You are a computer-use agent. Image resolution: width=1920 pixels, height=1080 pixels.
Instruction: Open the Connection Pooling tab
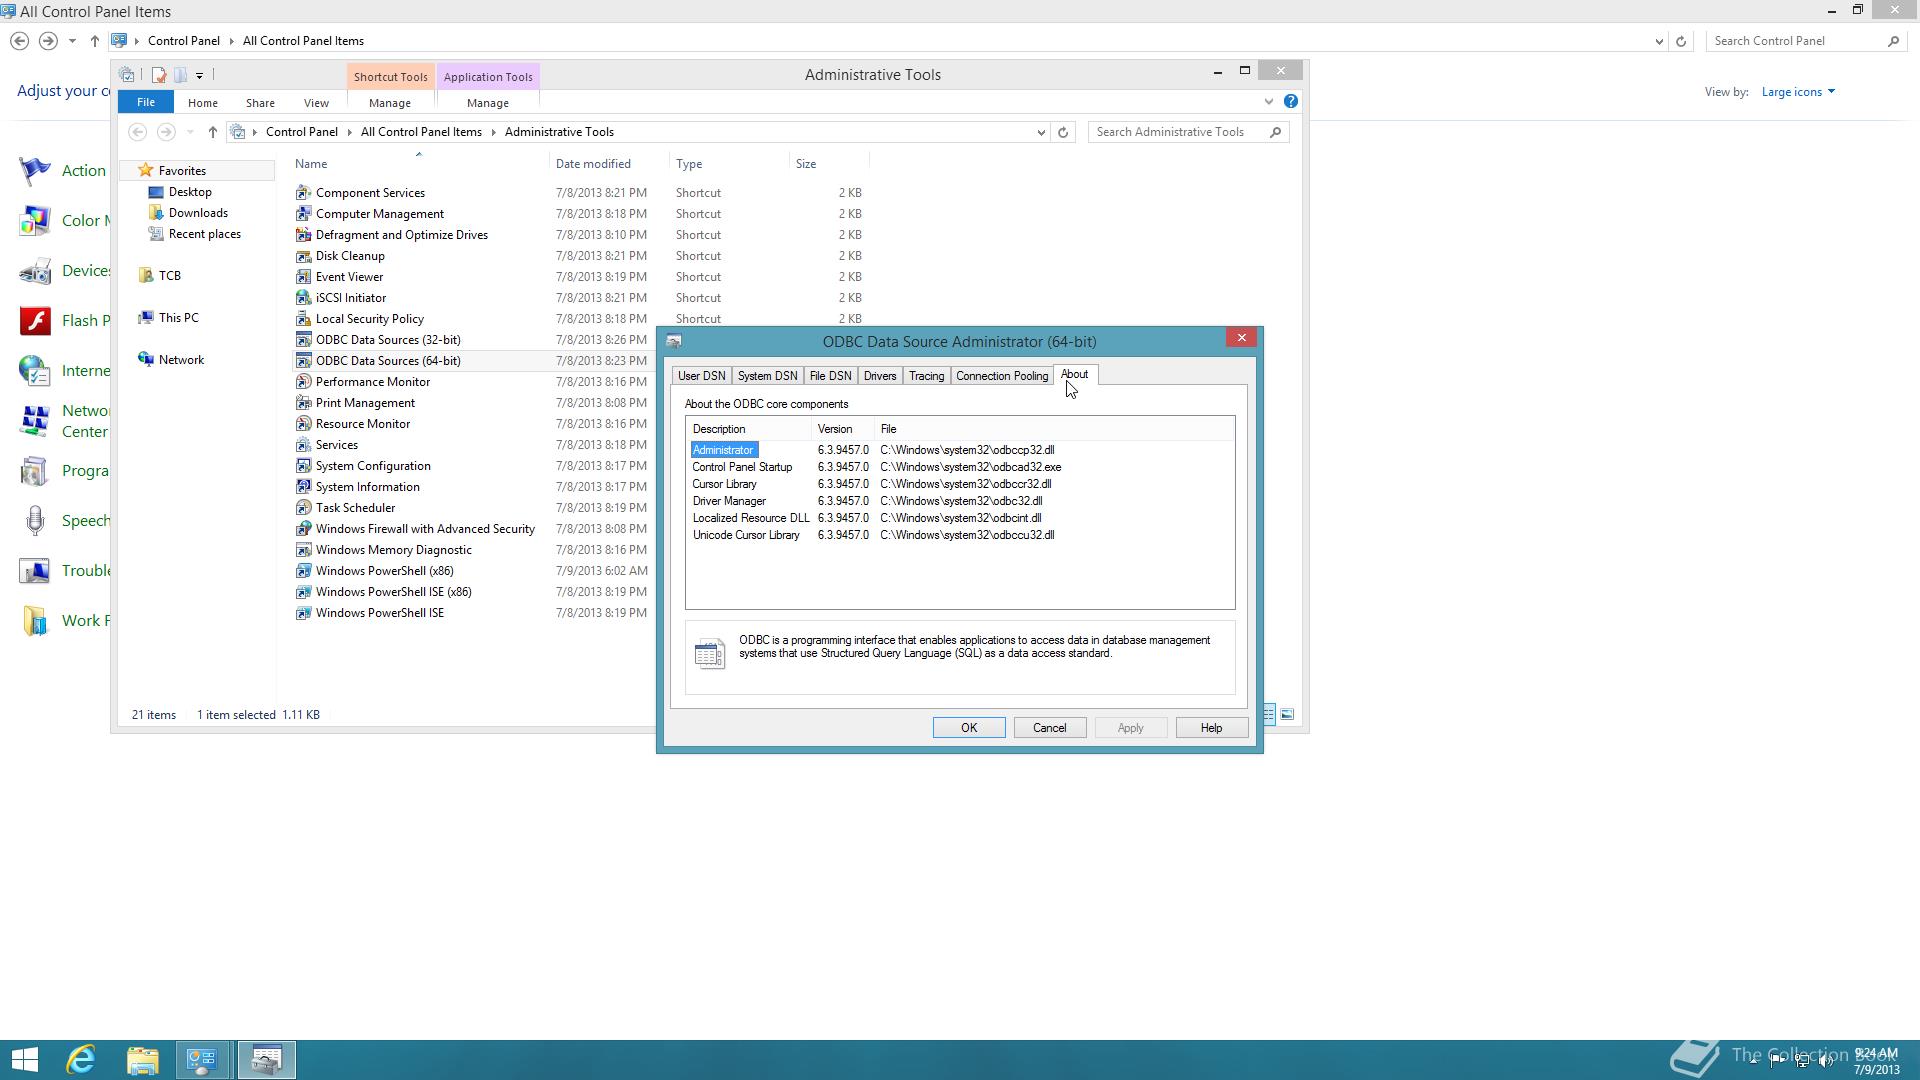pyautogui.click(x=1002, y=376)
